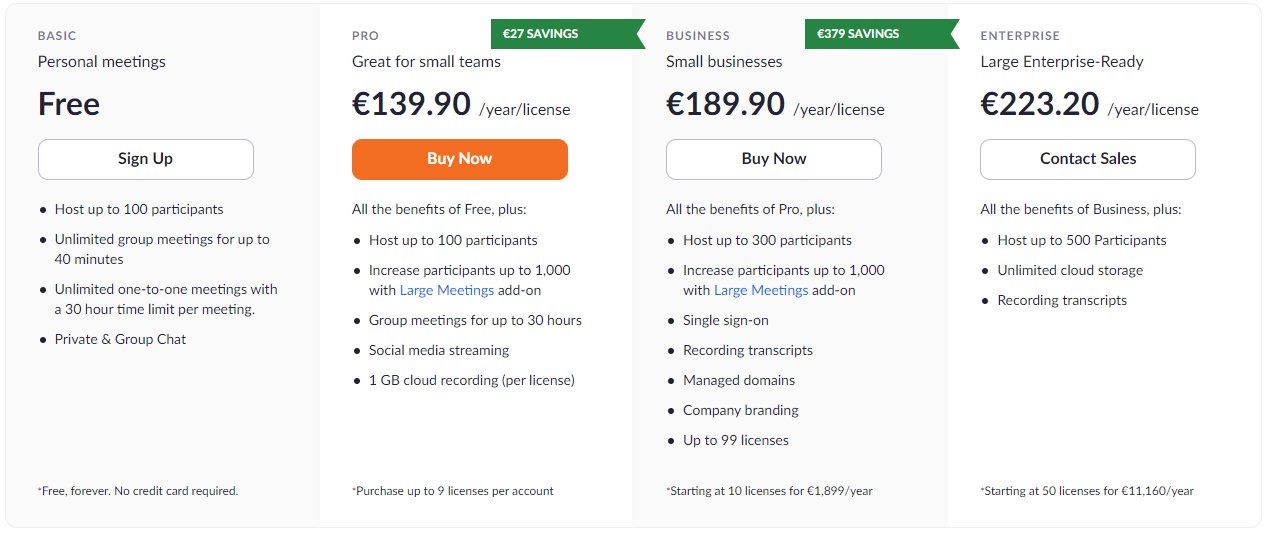Viewport: 1264px width, 534px height.
Task: Click the Enterprise plan label
Action: coord(1020,36)
